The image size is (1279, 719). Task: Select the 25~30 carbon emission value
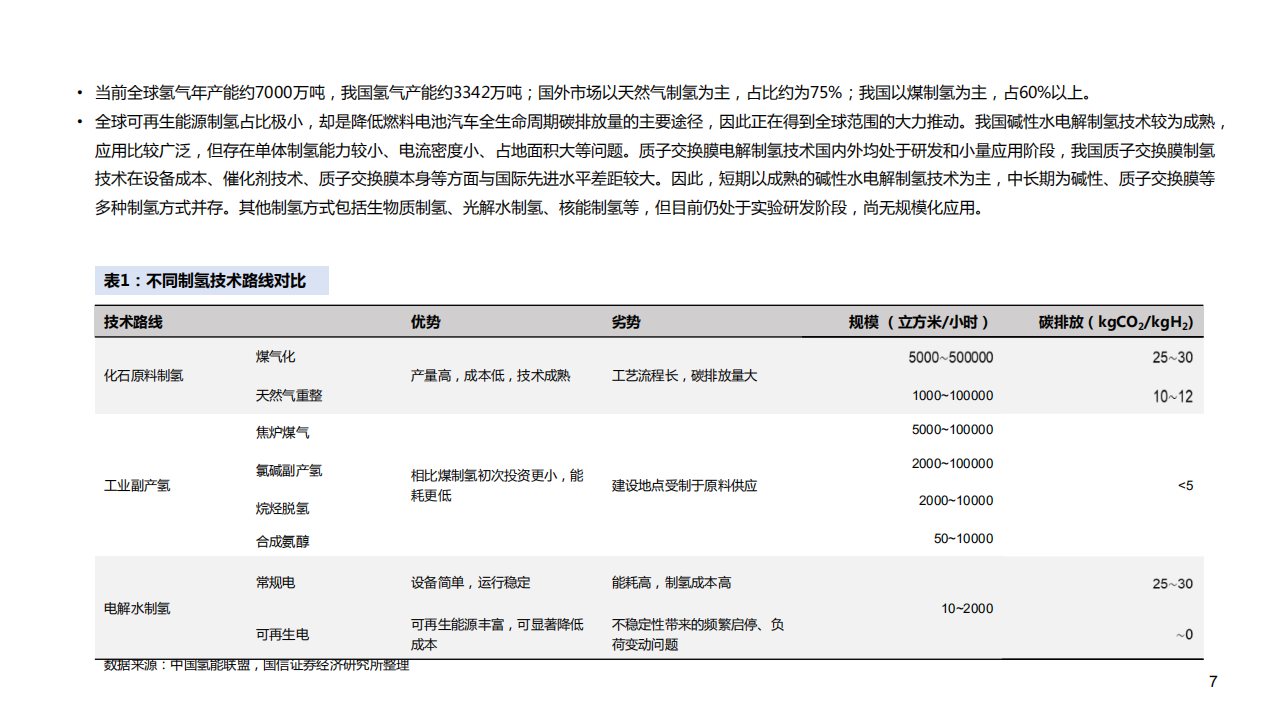point(1172,356)
